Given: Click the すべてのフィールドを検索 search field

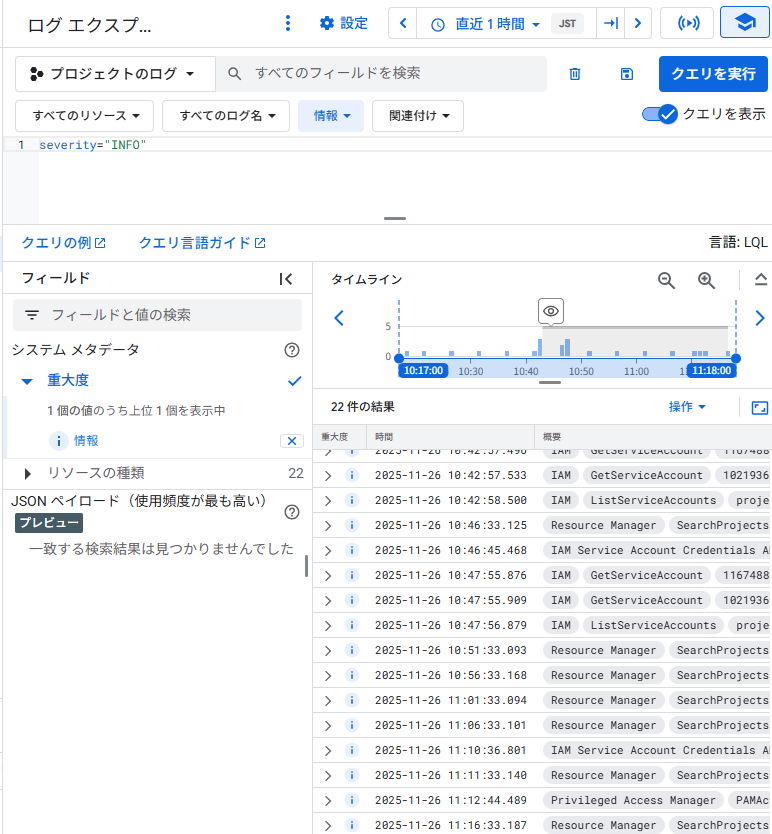Looking at the screenshot, I should (381, 73).
